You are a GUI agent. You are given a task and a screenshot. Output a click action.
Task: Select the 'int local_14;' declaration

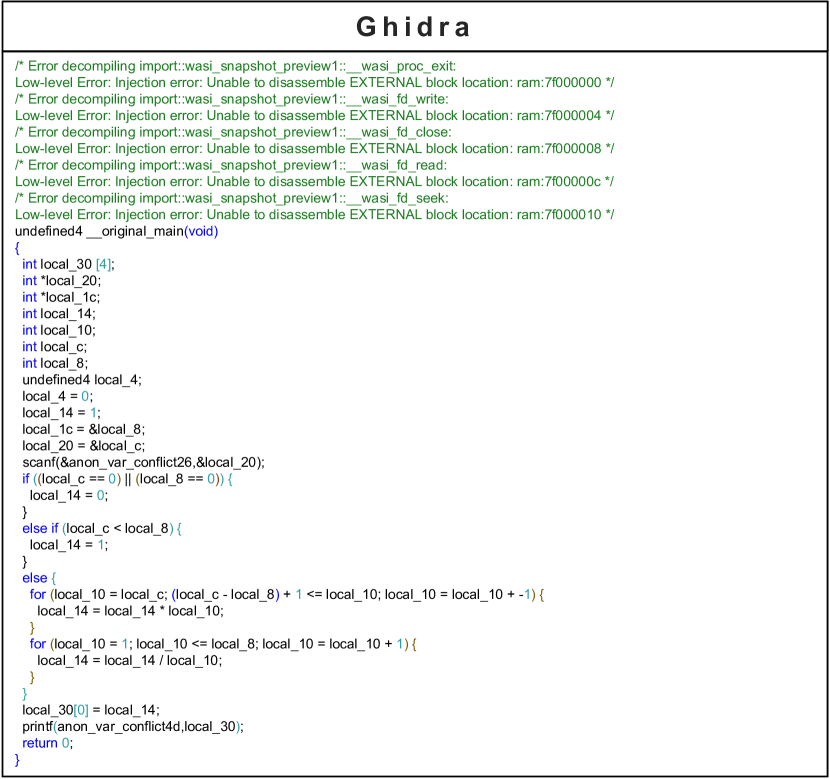(59, 314)
